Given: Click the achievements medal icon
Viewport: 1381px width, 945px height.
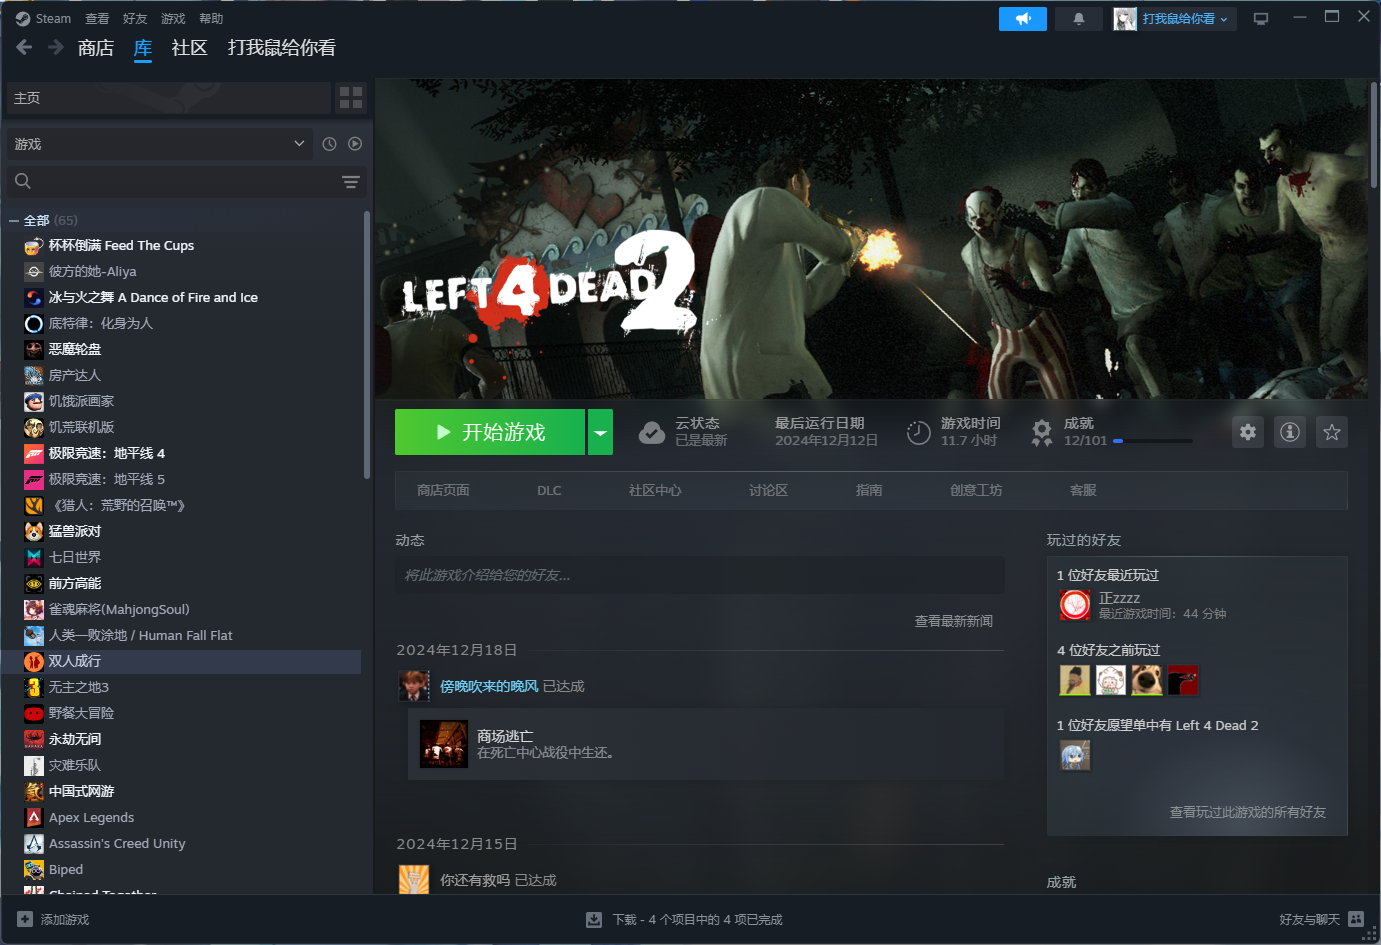Looking at the screenshot, I should (1042, 432).
